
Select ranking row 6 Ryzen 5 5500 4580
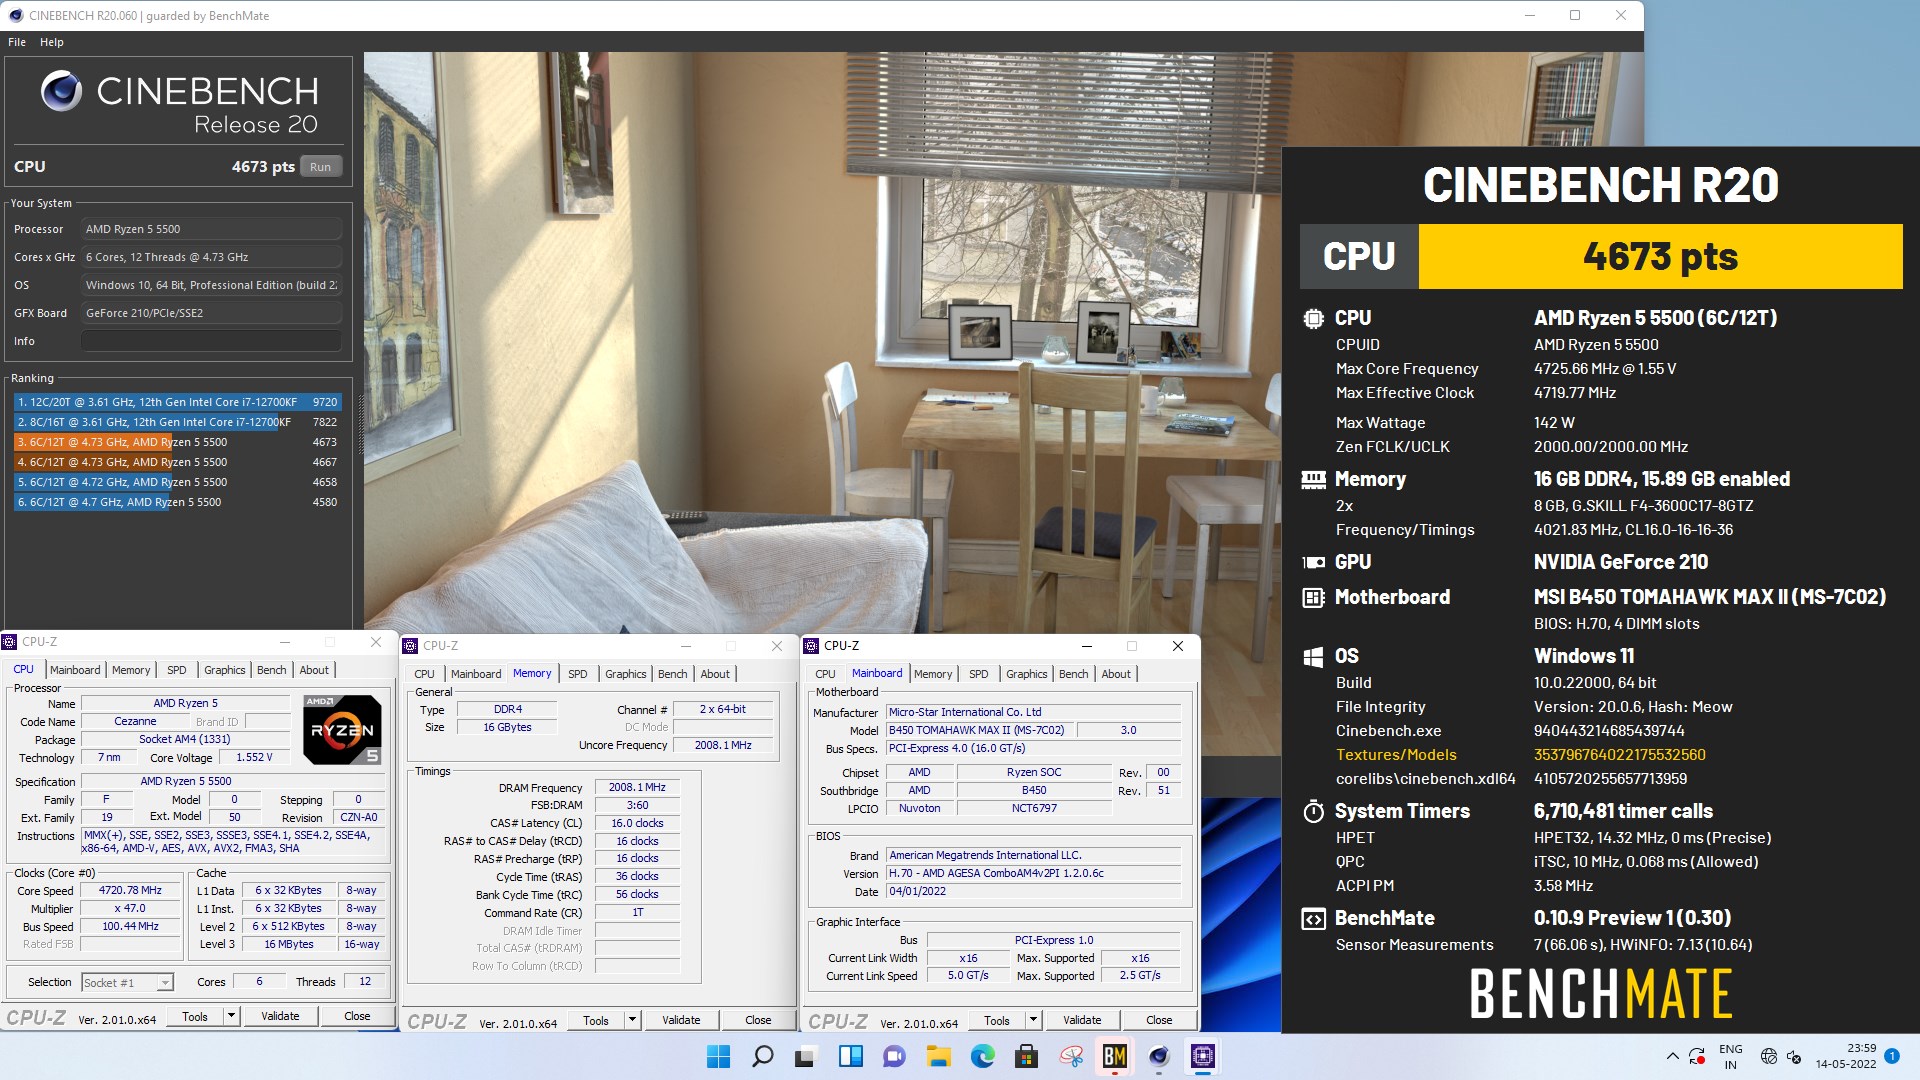click(x=177, y=502)
